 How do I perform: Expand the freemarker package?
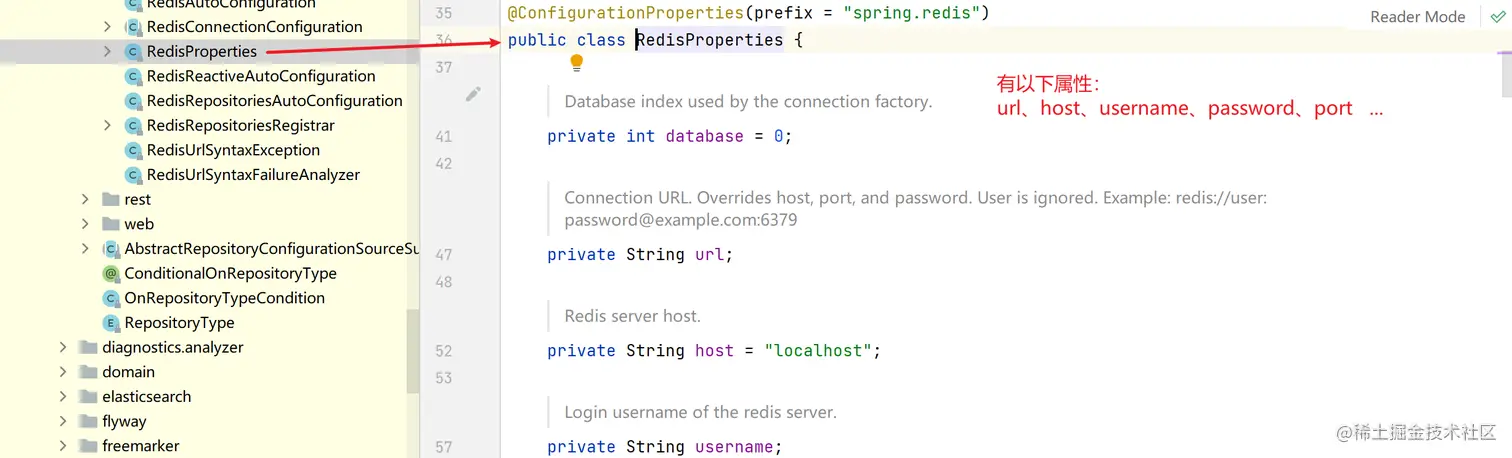pyautogui.click(x=64, y=446)
